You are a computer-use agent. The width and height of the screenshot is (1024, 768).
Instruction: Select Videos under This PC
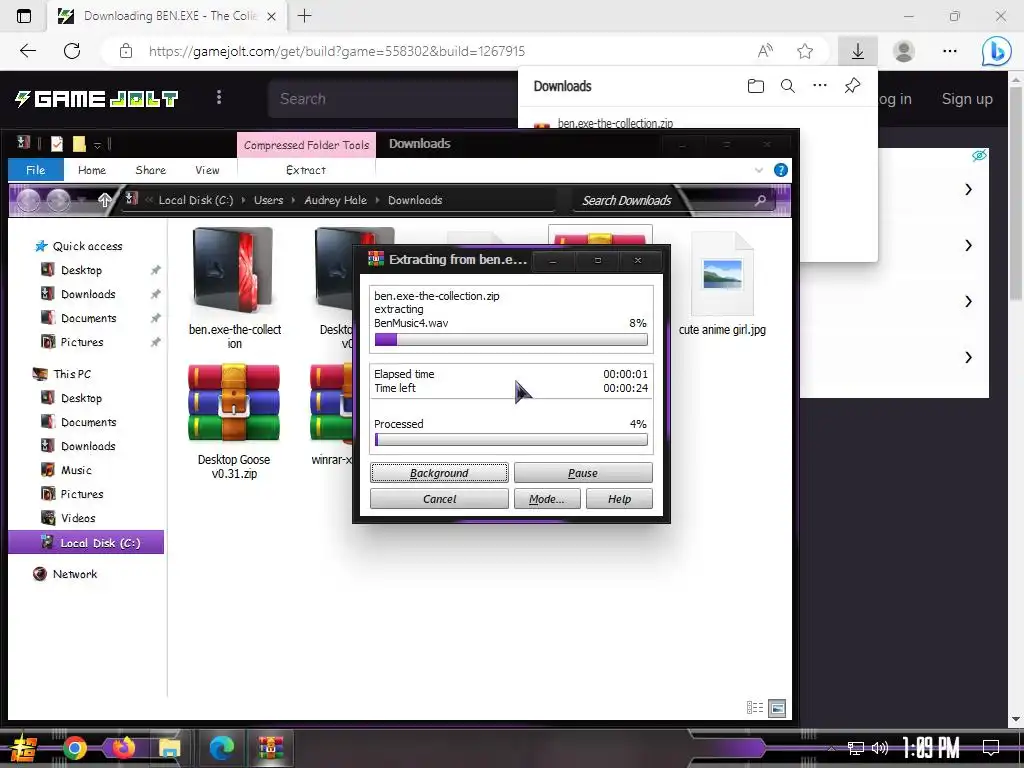click(78, 518)
